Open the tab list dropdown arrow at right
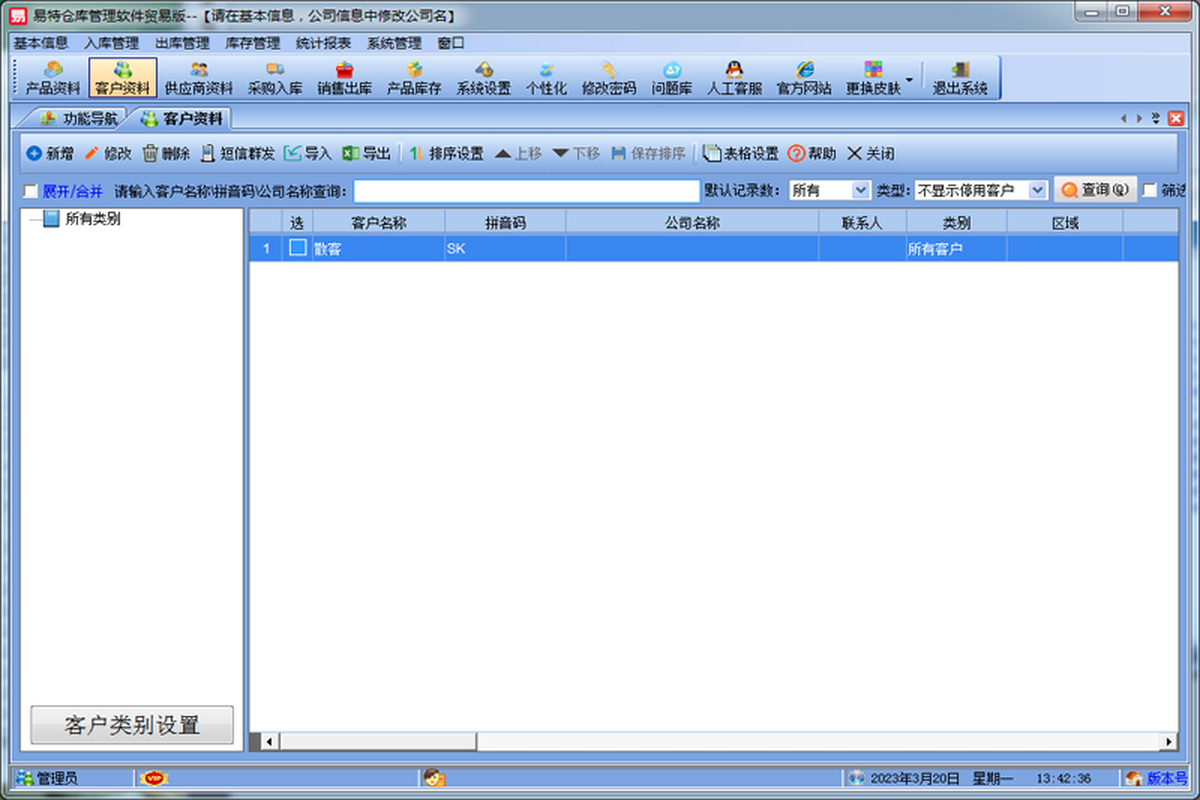This screenshot has width=1200, height=800. click(1156, 118)
